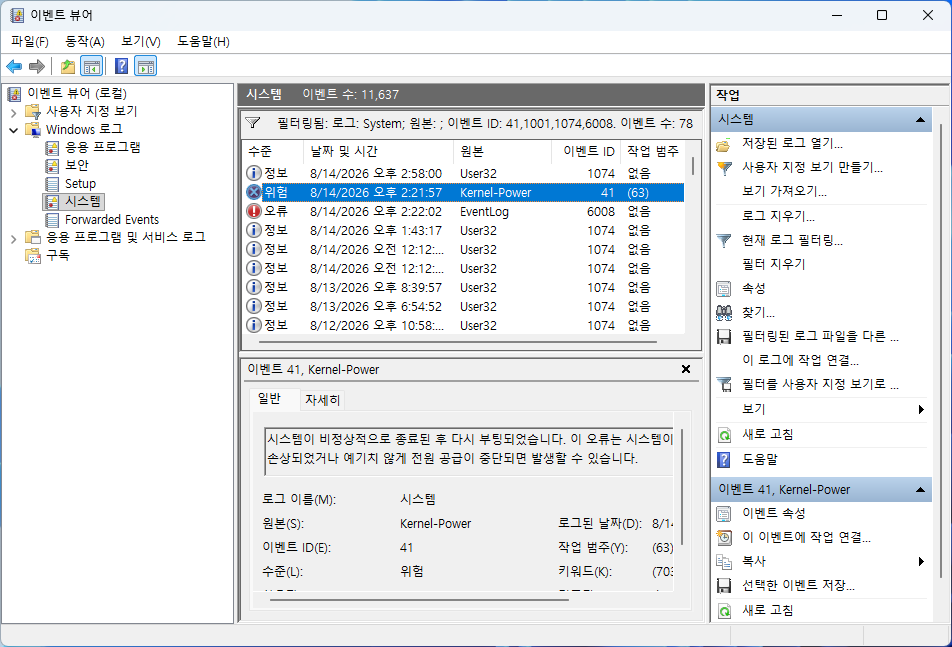The height and width of the screenshot is (647, 952).
Task: Click the 도움말 blue question icon in actions pane
Action: coord(724,459)
